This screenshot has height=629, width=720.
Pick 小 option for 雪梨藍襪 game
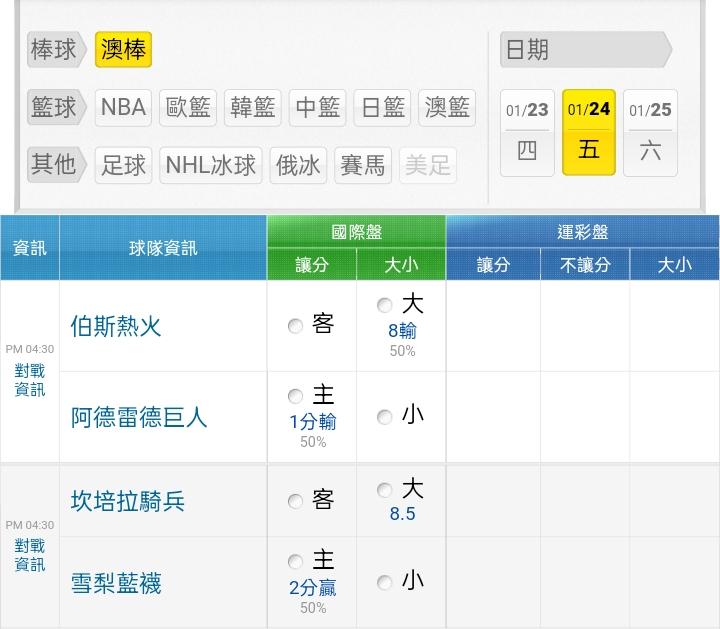pos(385,582)
